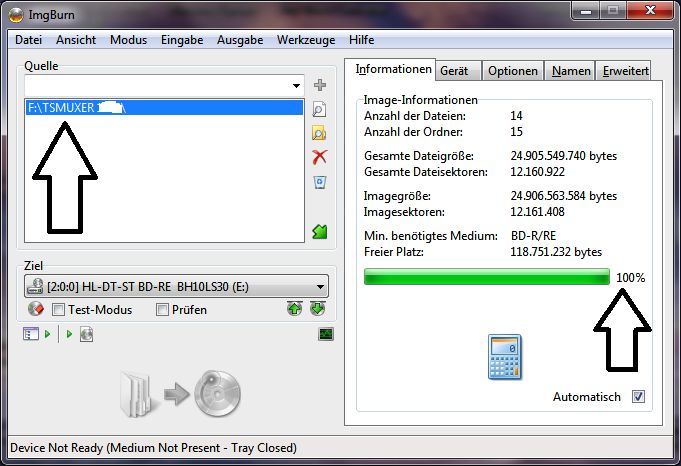Click the second green play arrow icon
This screenshot has width=681, height=466.
pyautogui.click(x=69, y=334)
